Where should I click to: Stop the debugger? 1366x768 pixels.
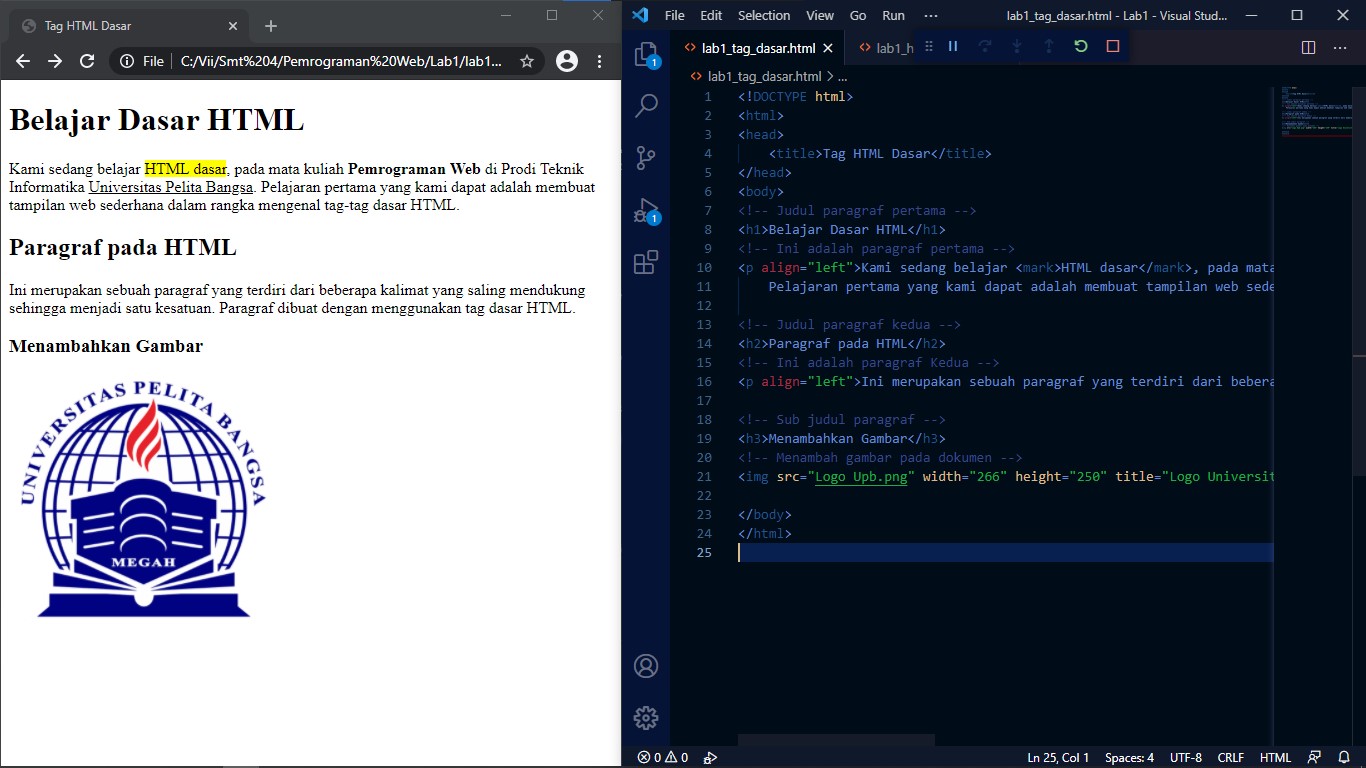tap(1110, 45)
